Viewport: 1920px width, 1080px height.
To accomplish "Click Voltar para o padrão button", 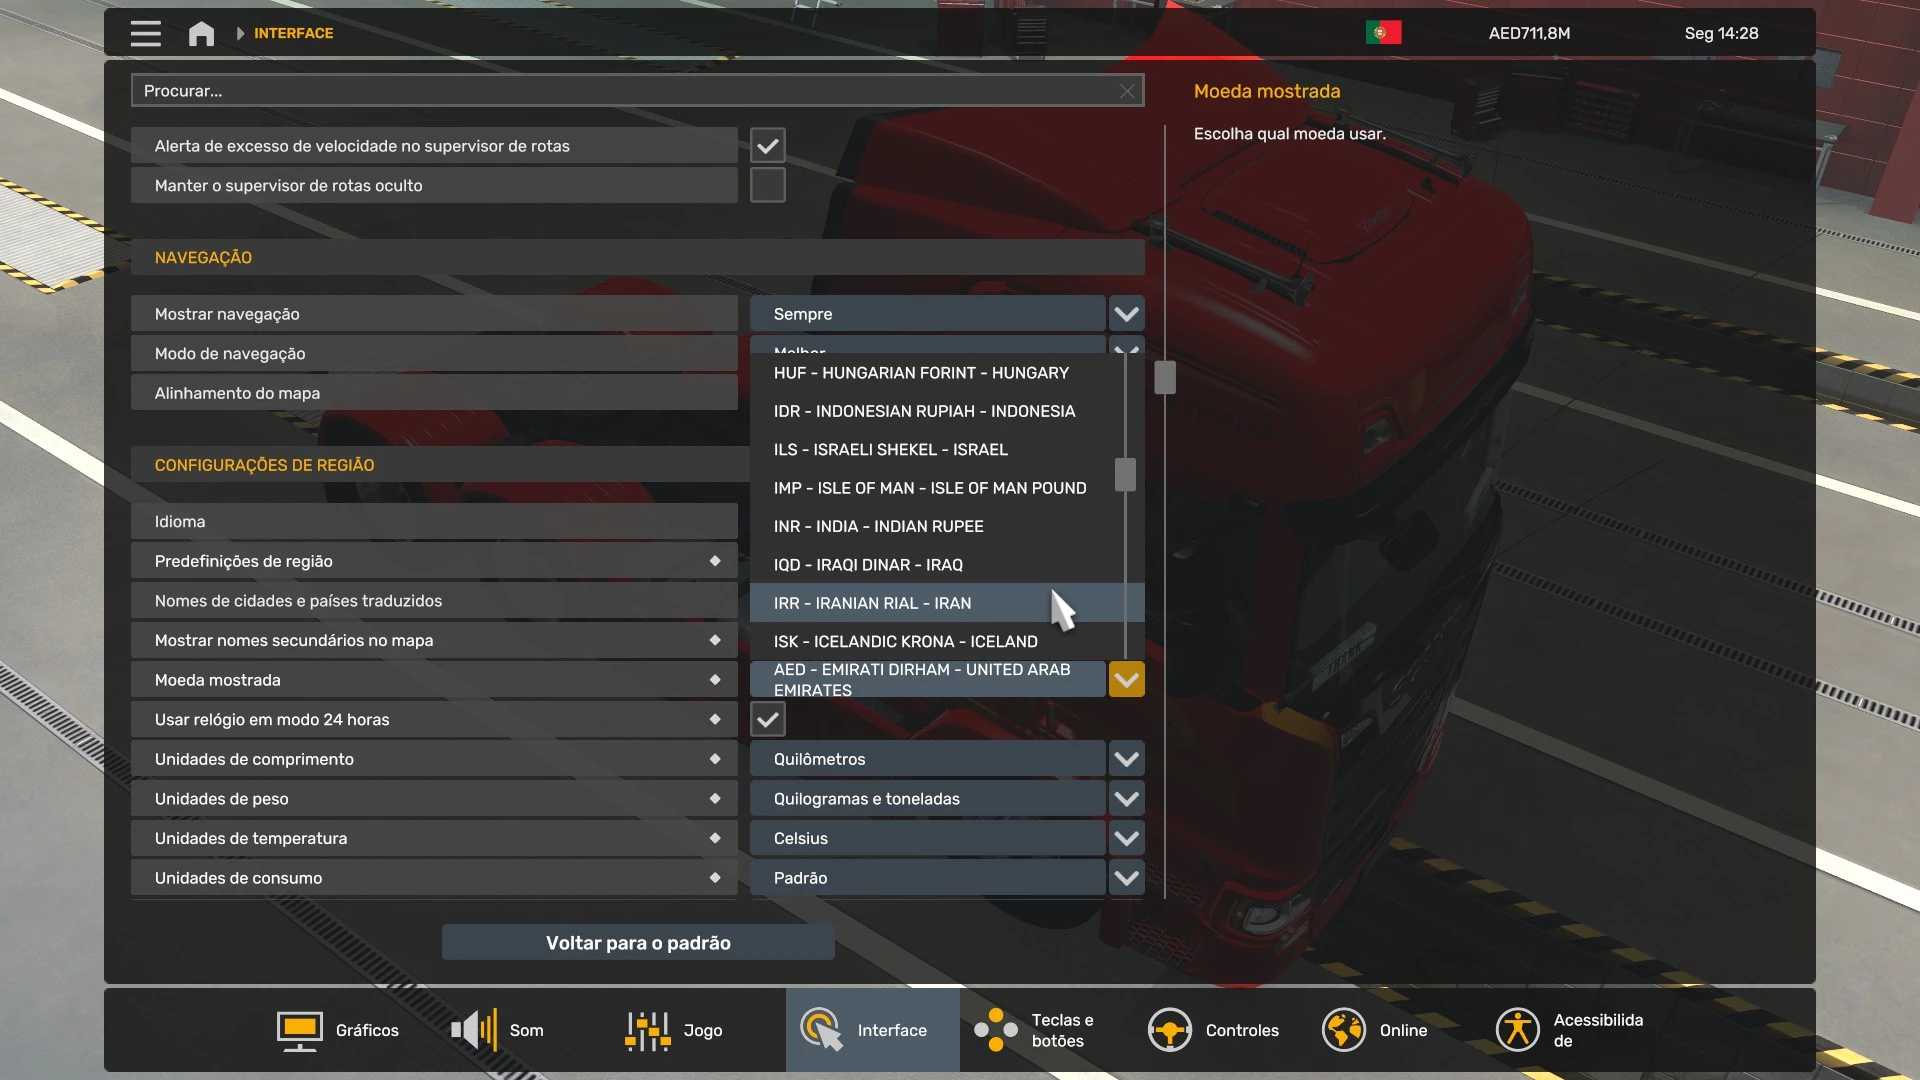I will click(638, 943).
